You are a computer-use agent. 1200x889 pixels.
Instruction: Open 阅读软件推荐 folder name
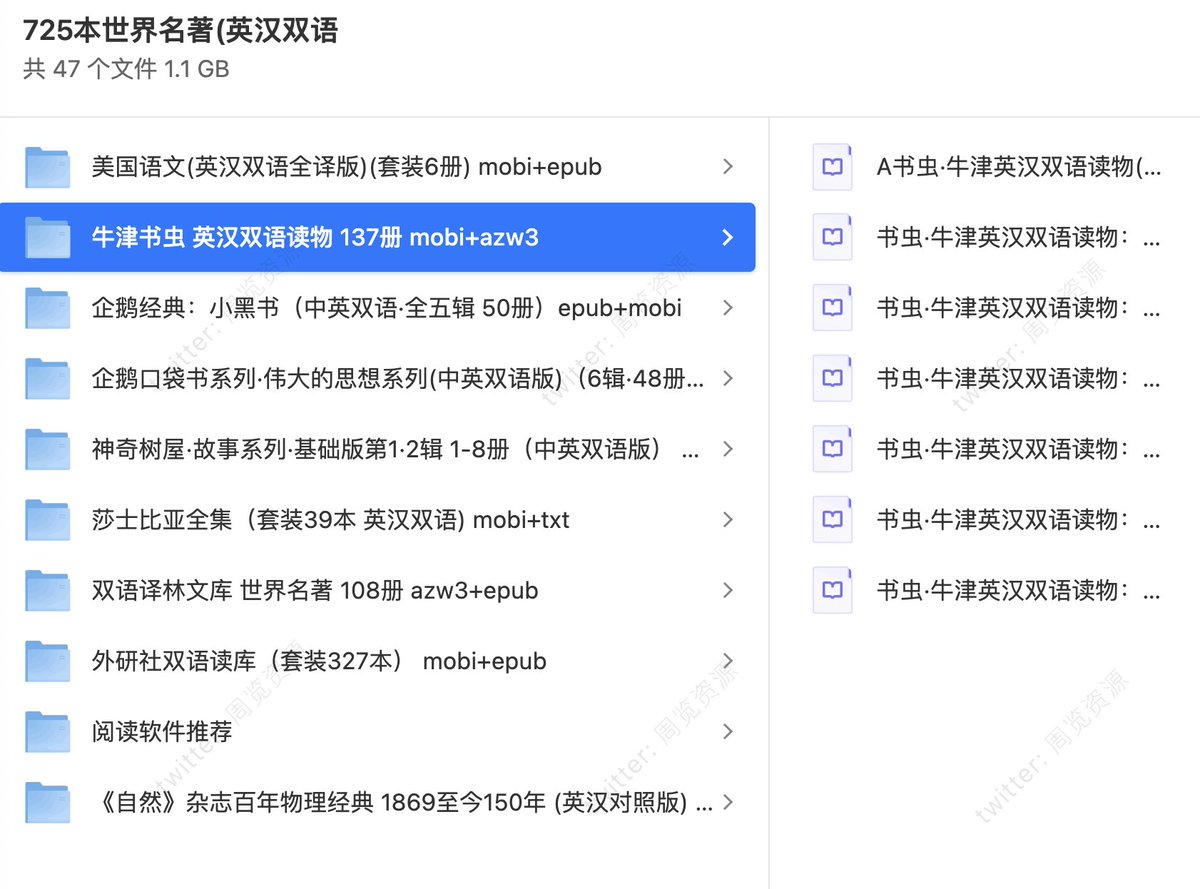coord(162,732)
